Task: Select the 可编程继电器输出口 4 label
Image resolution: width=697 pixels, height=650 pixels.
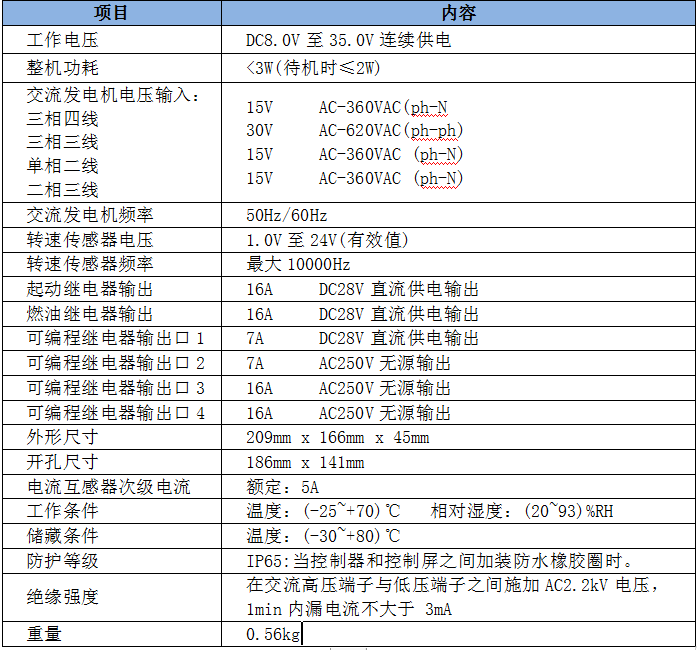Action: click(116, 413)
